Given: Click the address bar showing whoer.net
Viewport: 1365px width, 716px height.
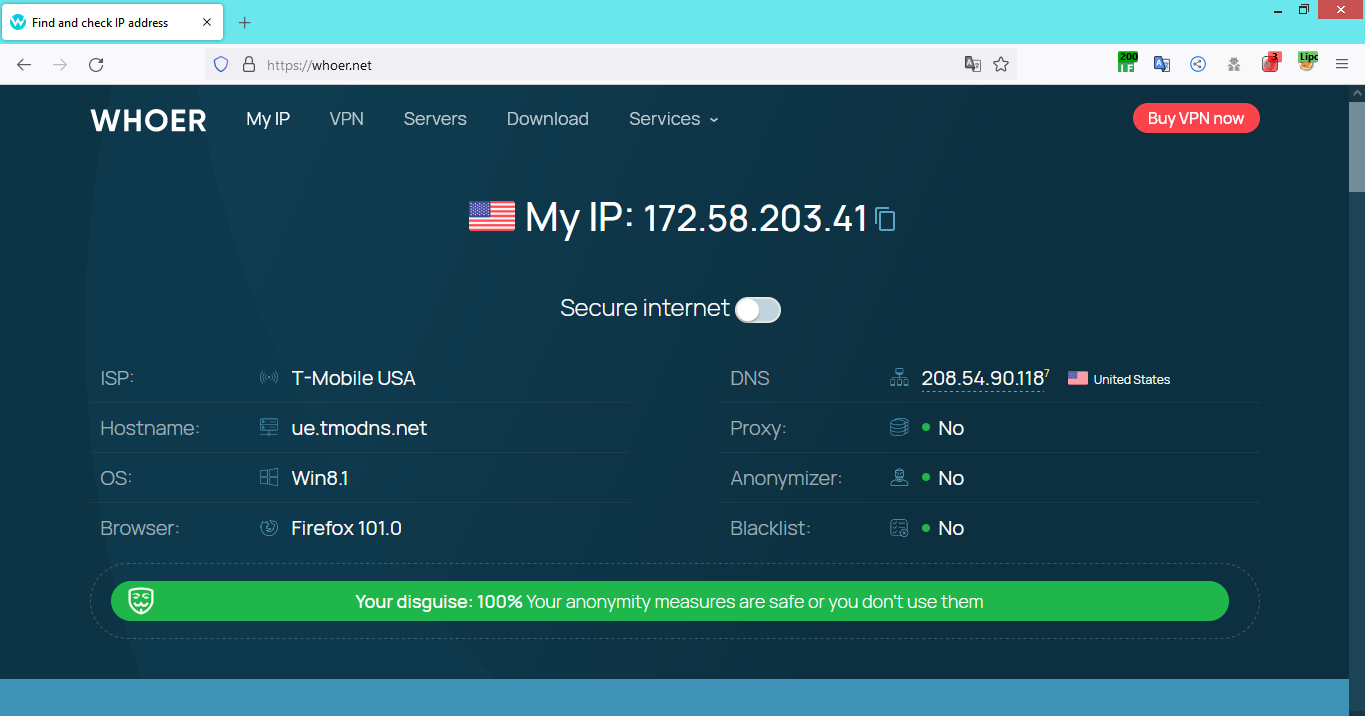Looking at the screenshot, I should (610, 65).
